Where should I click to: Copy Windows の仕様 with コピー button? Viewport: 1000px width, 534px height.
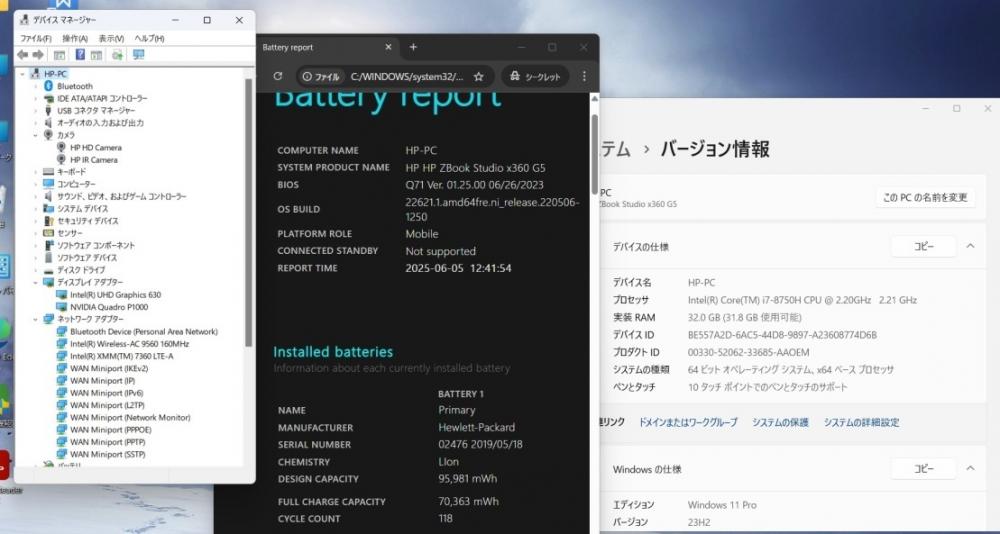[923, 469]
